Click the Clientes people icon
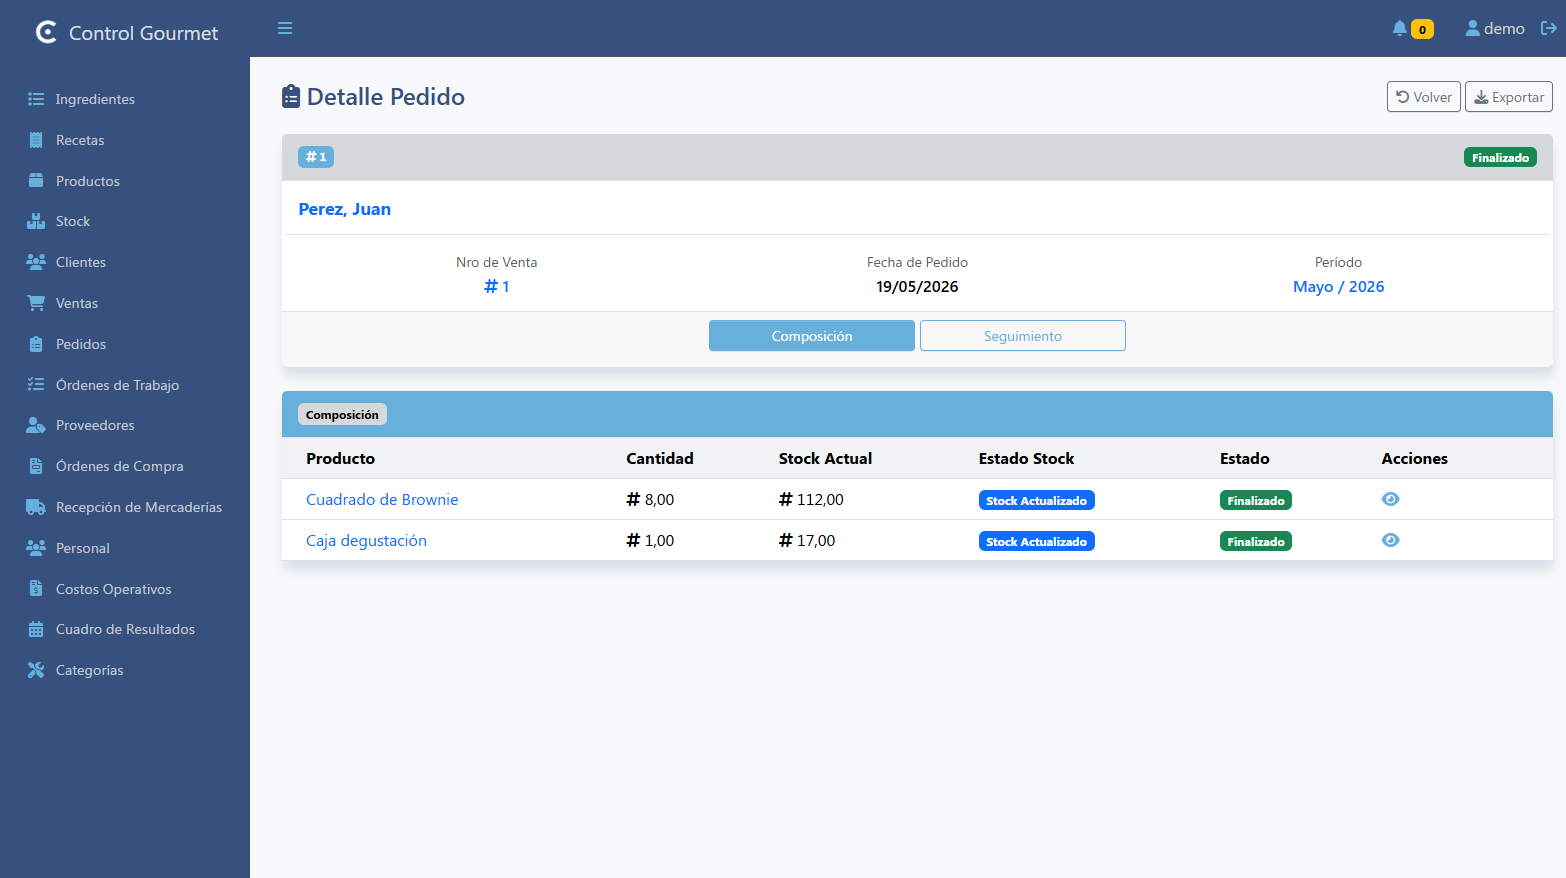Image resolution: width=1566 pixels, height=878 pixels. click(x=36, y=262)
